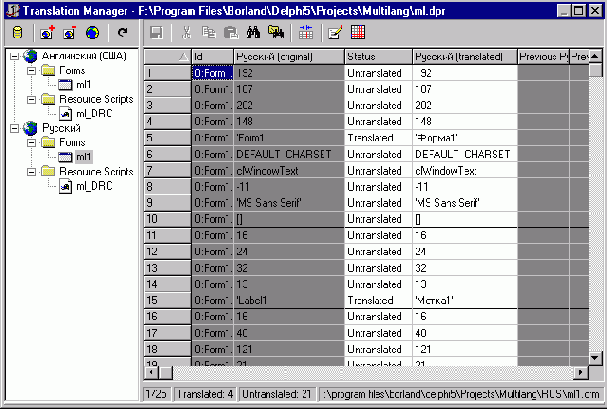607x409 pixels.
Task: Click the Status column header
Action: (x=376, y=56)
